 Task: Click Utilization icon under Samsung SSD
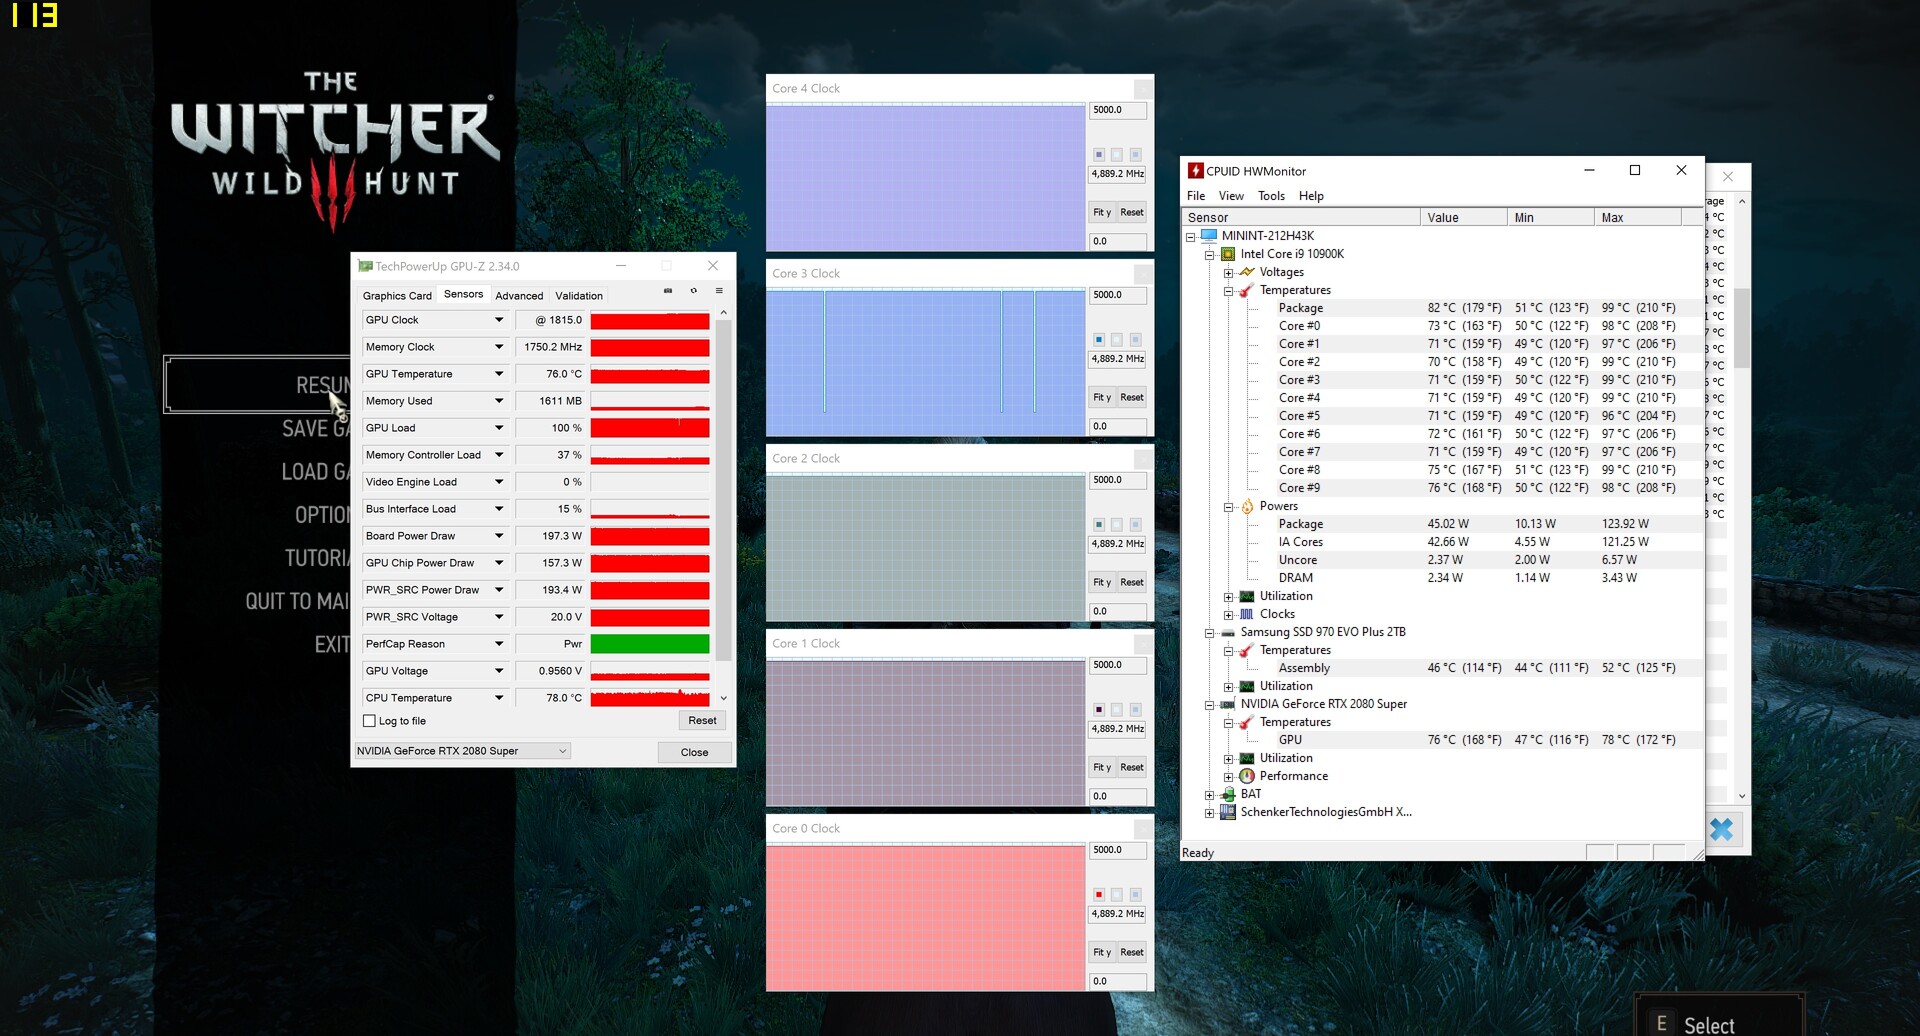pyautogui.click(x=1247, y=686)
